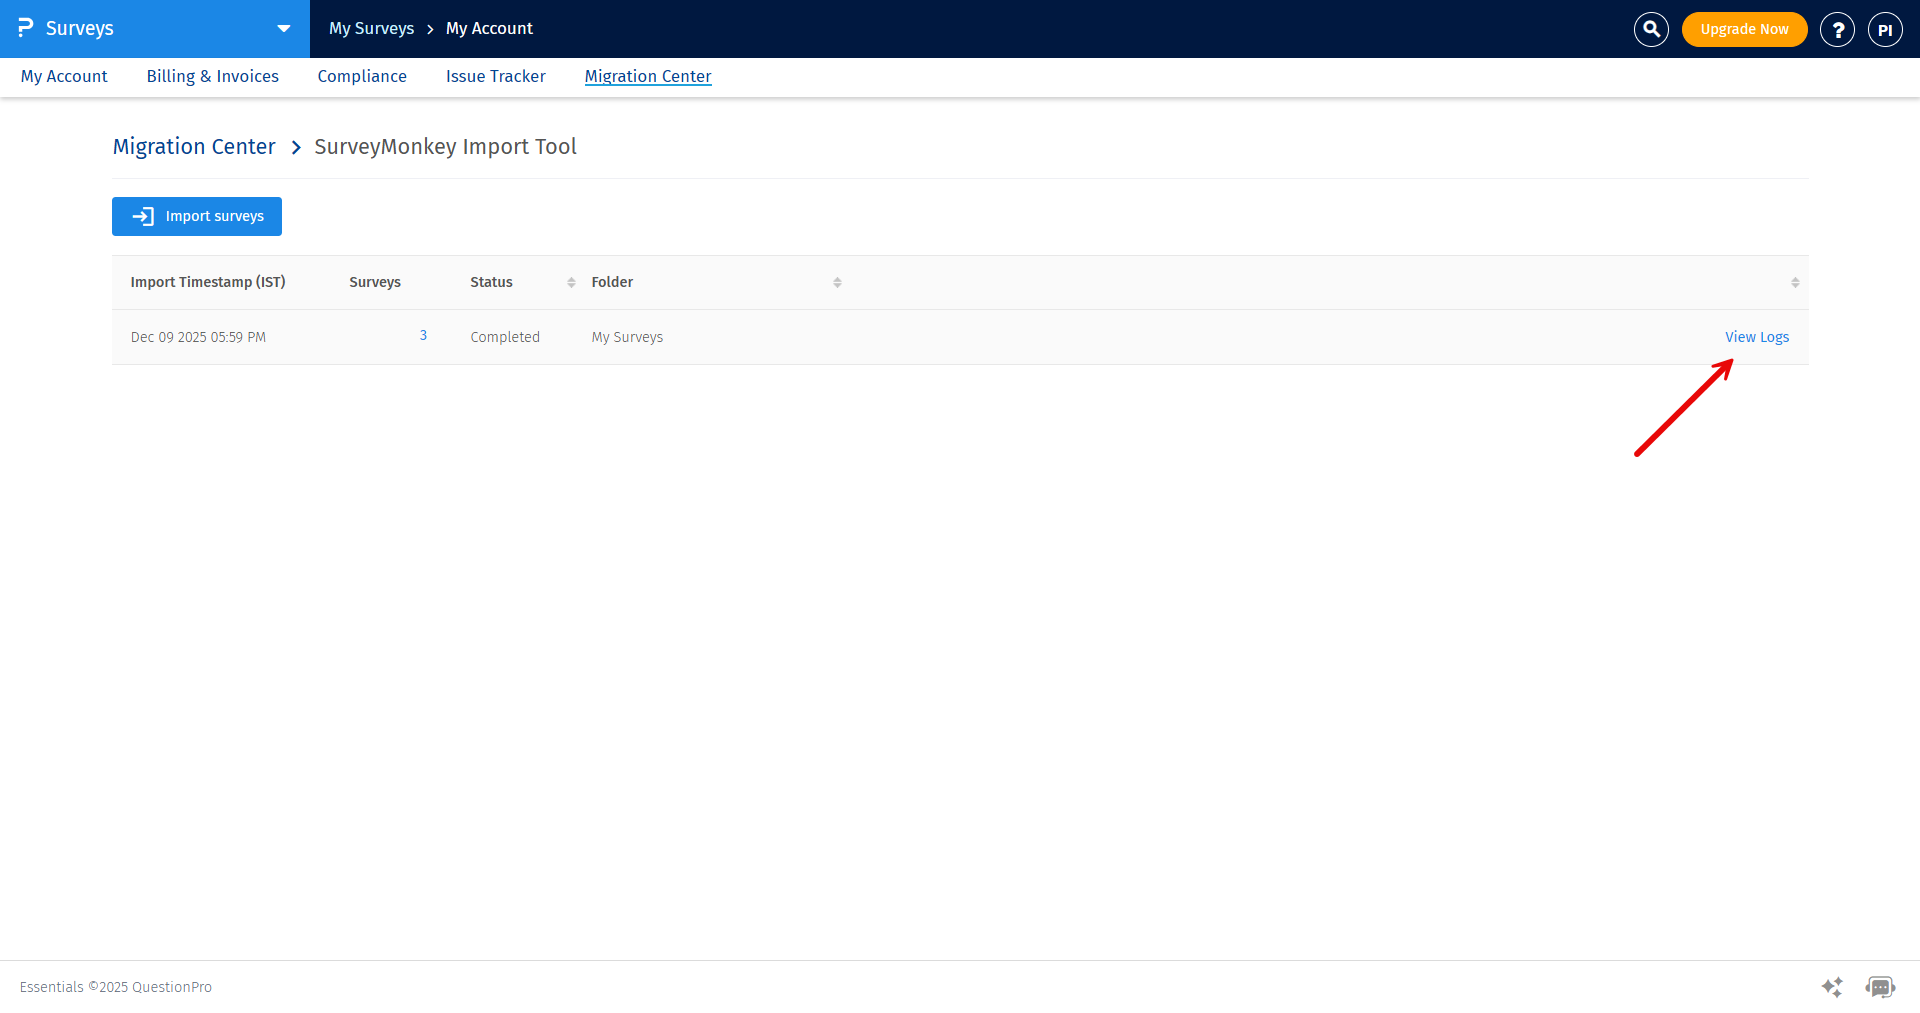Expand the Surveys product switcher dropdown
This screenshot has width=1920, height=1013.
coord(283,29)
